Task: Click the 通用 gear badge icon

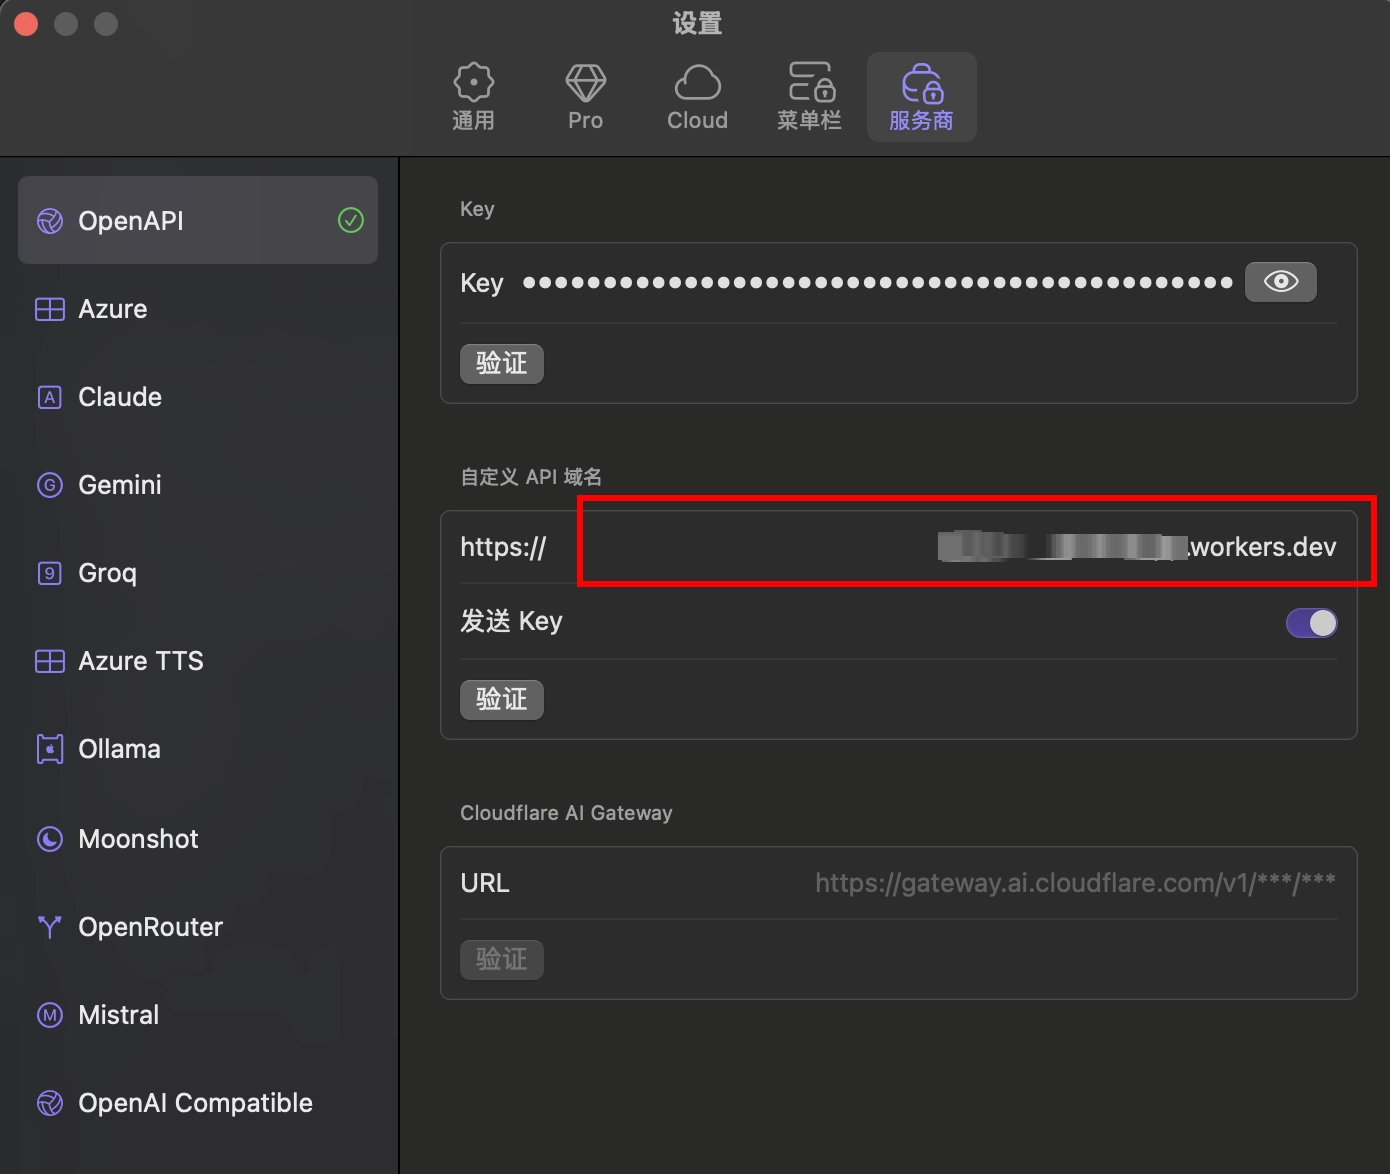Action: click(473, 82)
